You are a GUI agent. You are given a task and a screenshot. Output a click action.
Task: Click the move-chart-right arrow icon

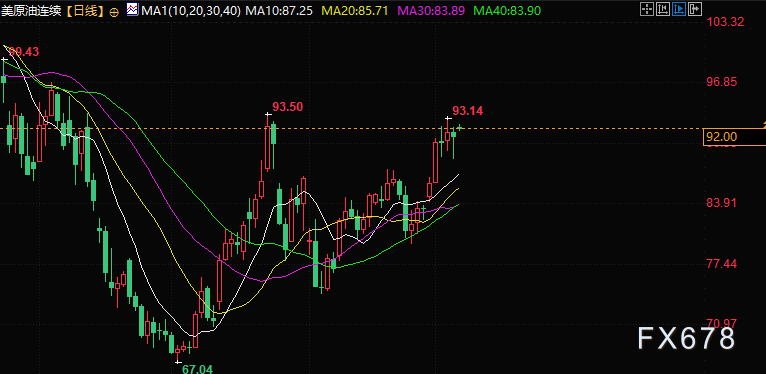(x=695, y=9)
